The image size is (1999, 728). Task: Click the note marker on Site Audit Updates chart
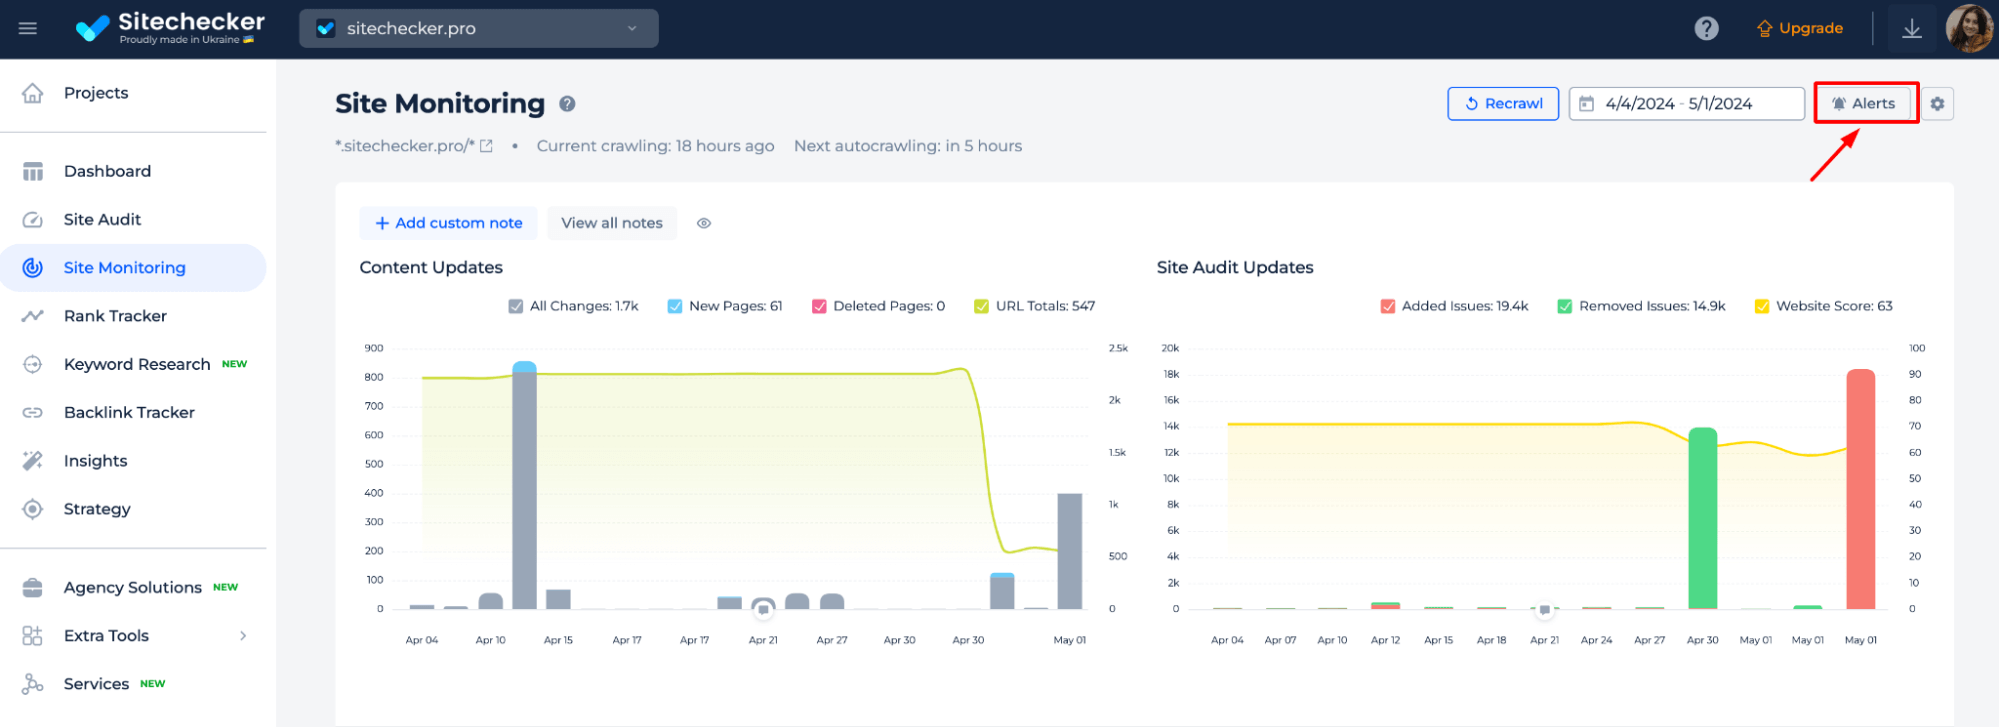tap(1545, 609)
